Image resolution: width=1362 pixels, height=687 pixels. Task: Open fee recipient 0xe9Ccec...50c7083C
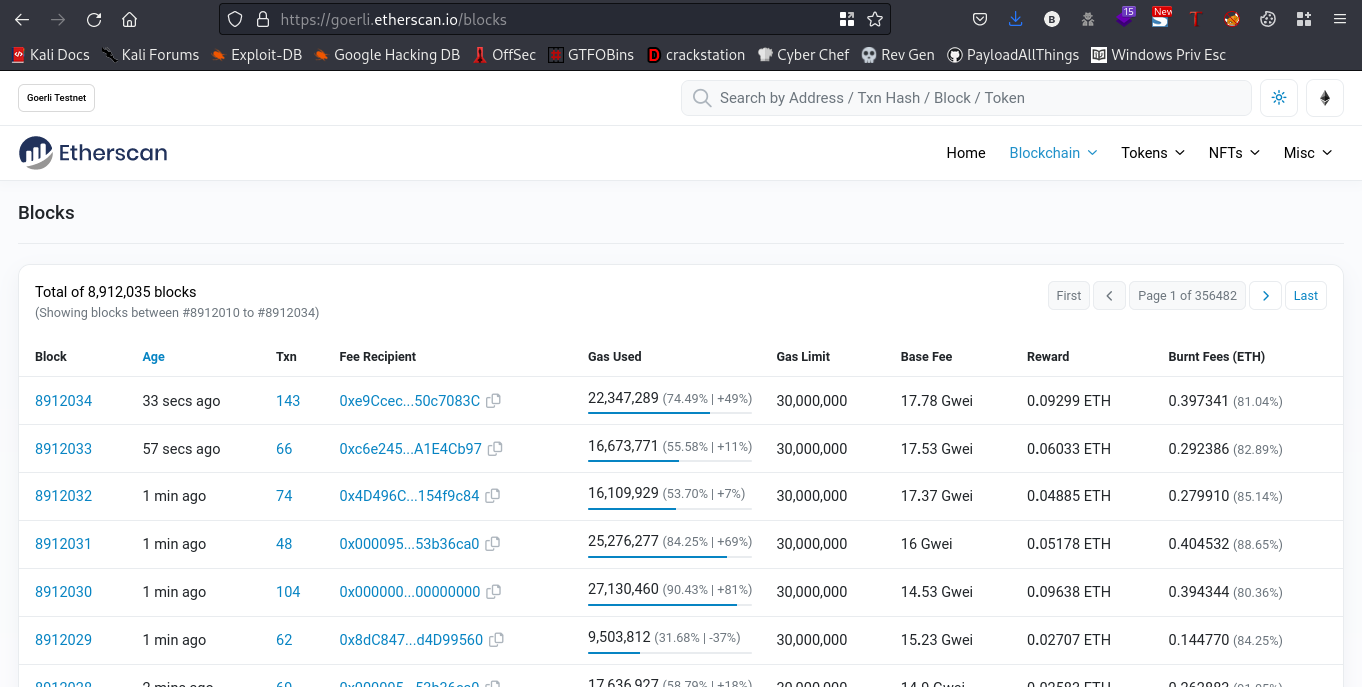point(410,401)
